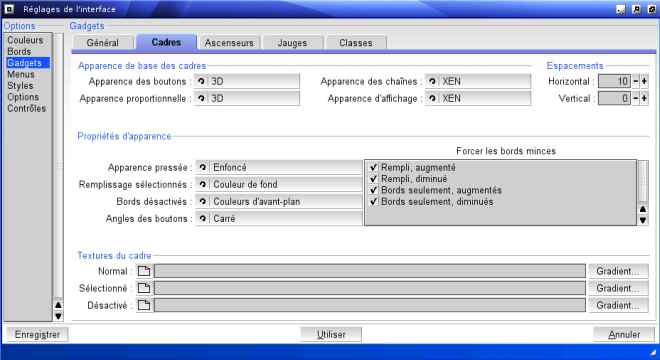Select Options entry in the sidebar list
This screenshot has width=660, height=360.
click(x=28, y=97)
